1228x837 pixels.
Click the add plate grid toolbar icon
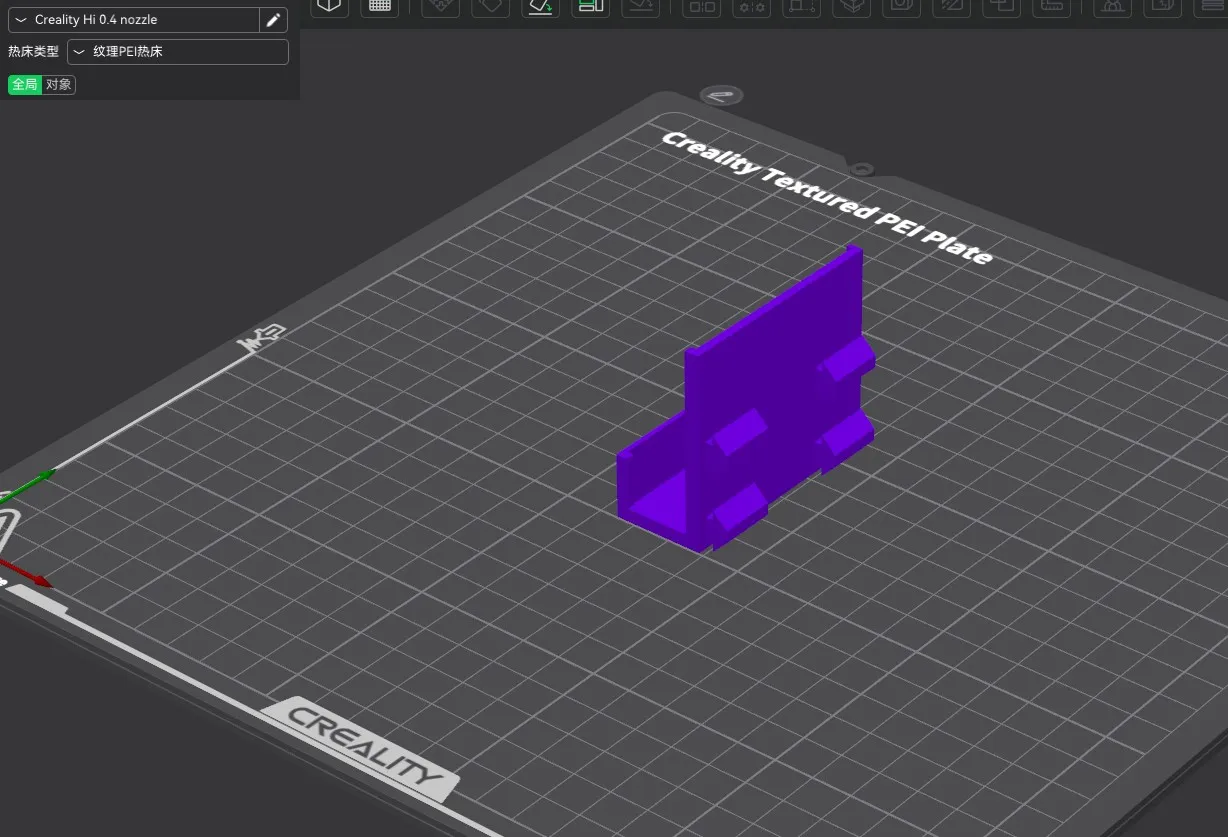(x=379, y=6)
